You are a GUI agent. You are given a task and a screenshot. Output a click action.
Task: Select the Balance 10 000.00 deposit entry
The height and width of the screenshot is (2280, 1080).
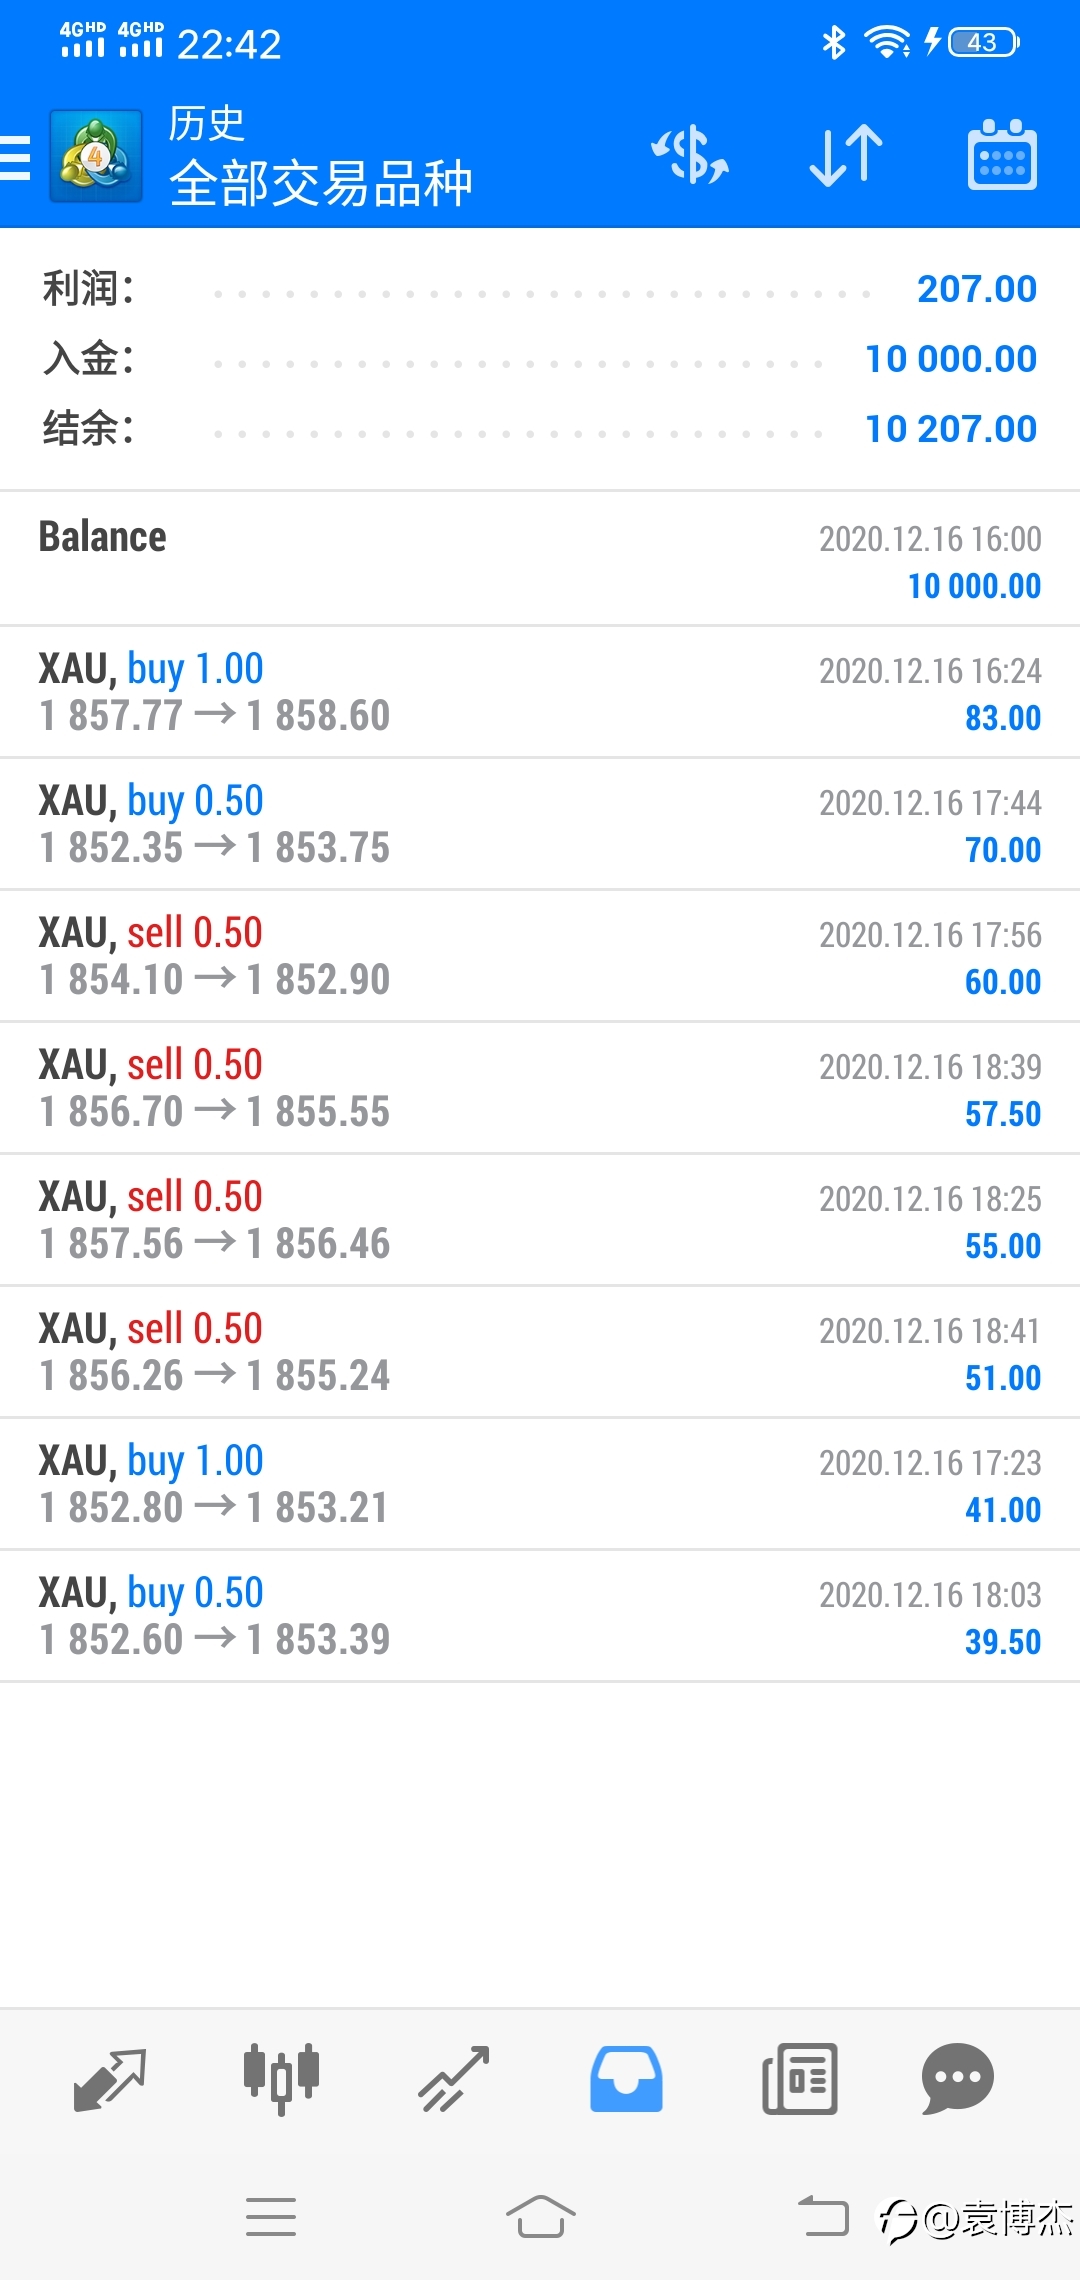540,559
